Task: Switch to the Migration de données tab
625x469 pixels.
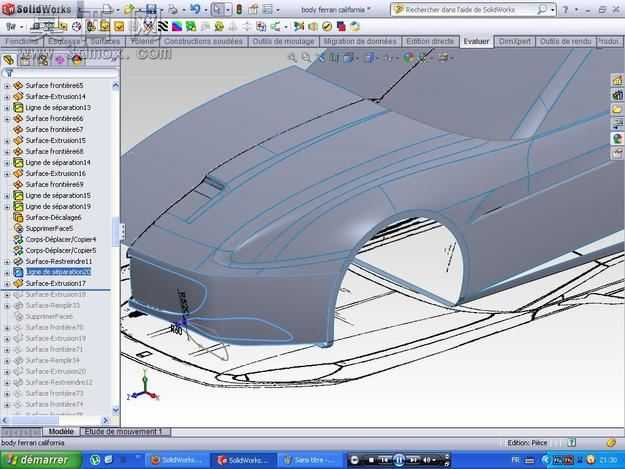Action: click(360, 41)
